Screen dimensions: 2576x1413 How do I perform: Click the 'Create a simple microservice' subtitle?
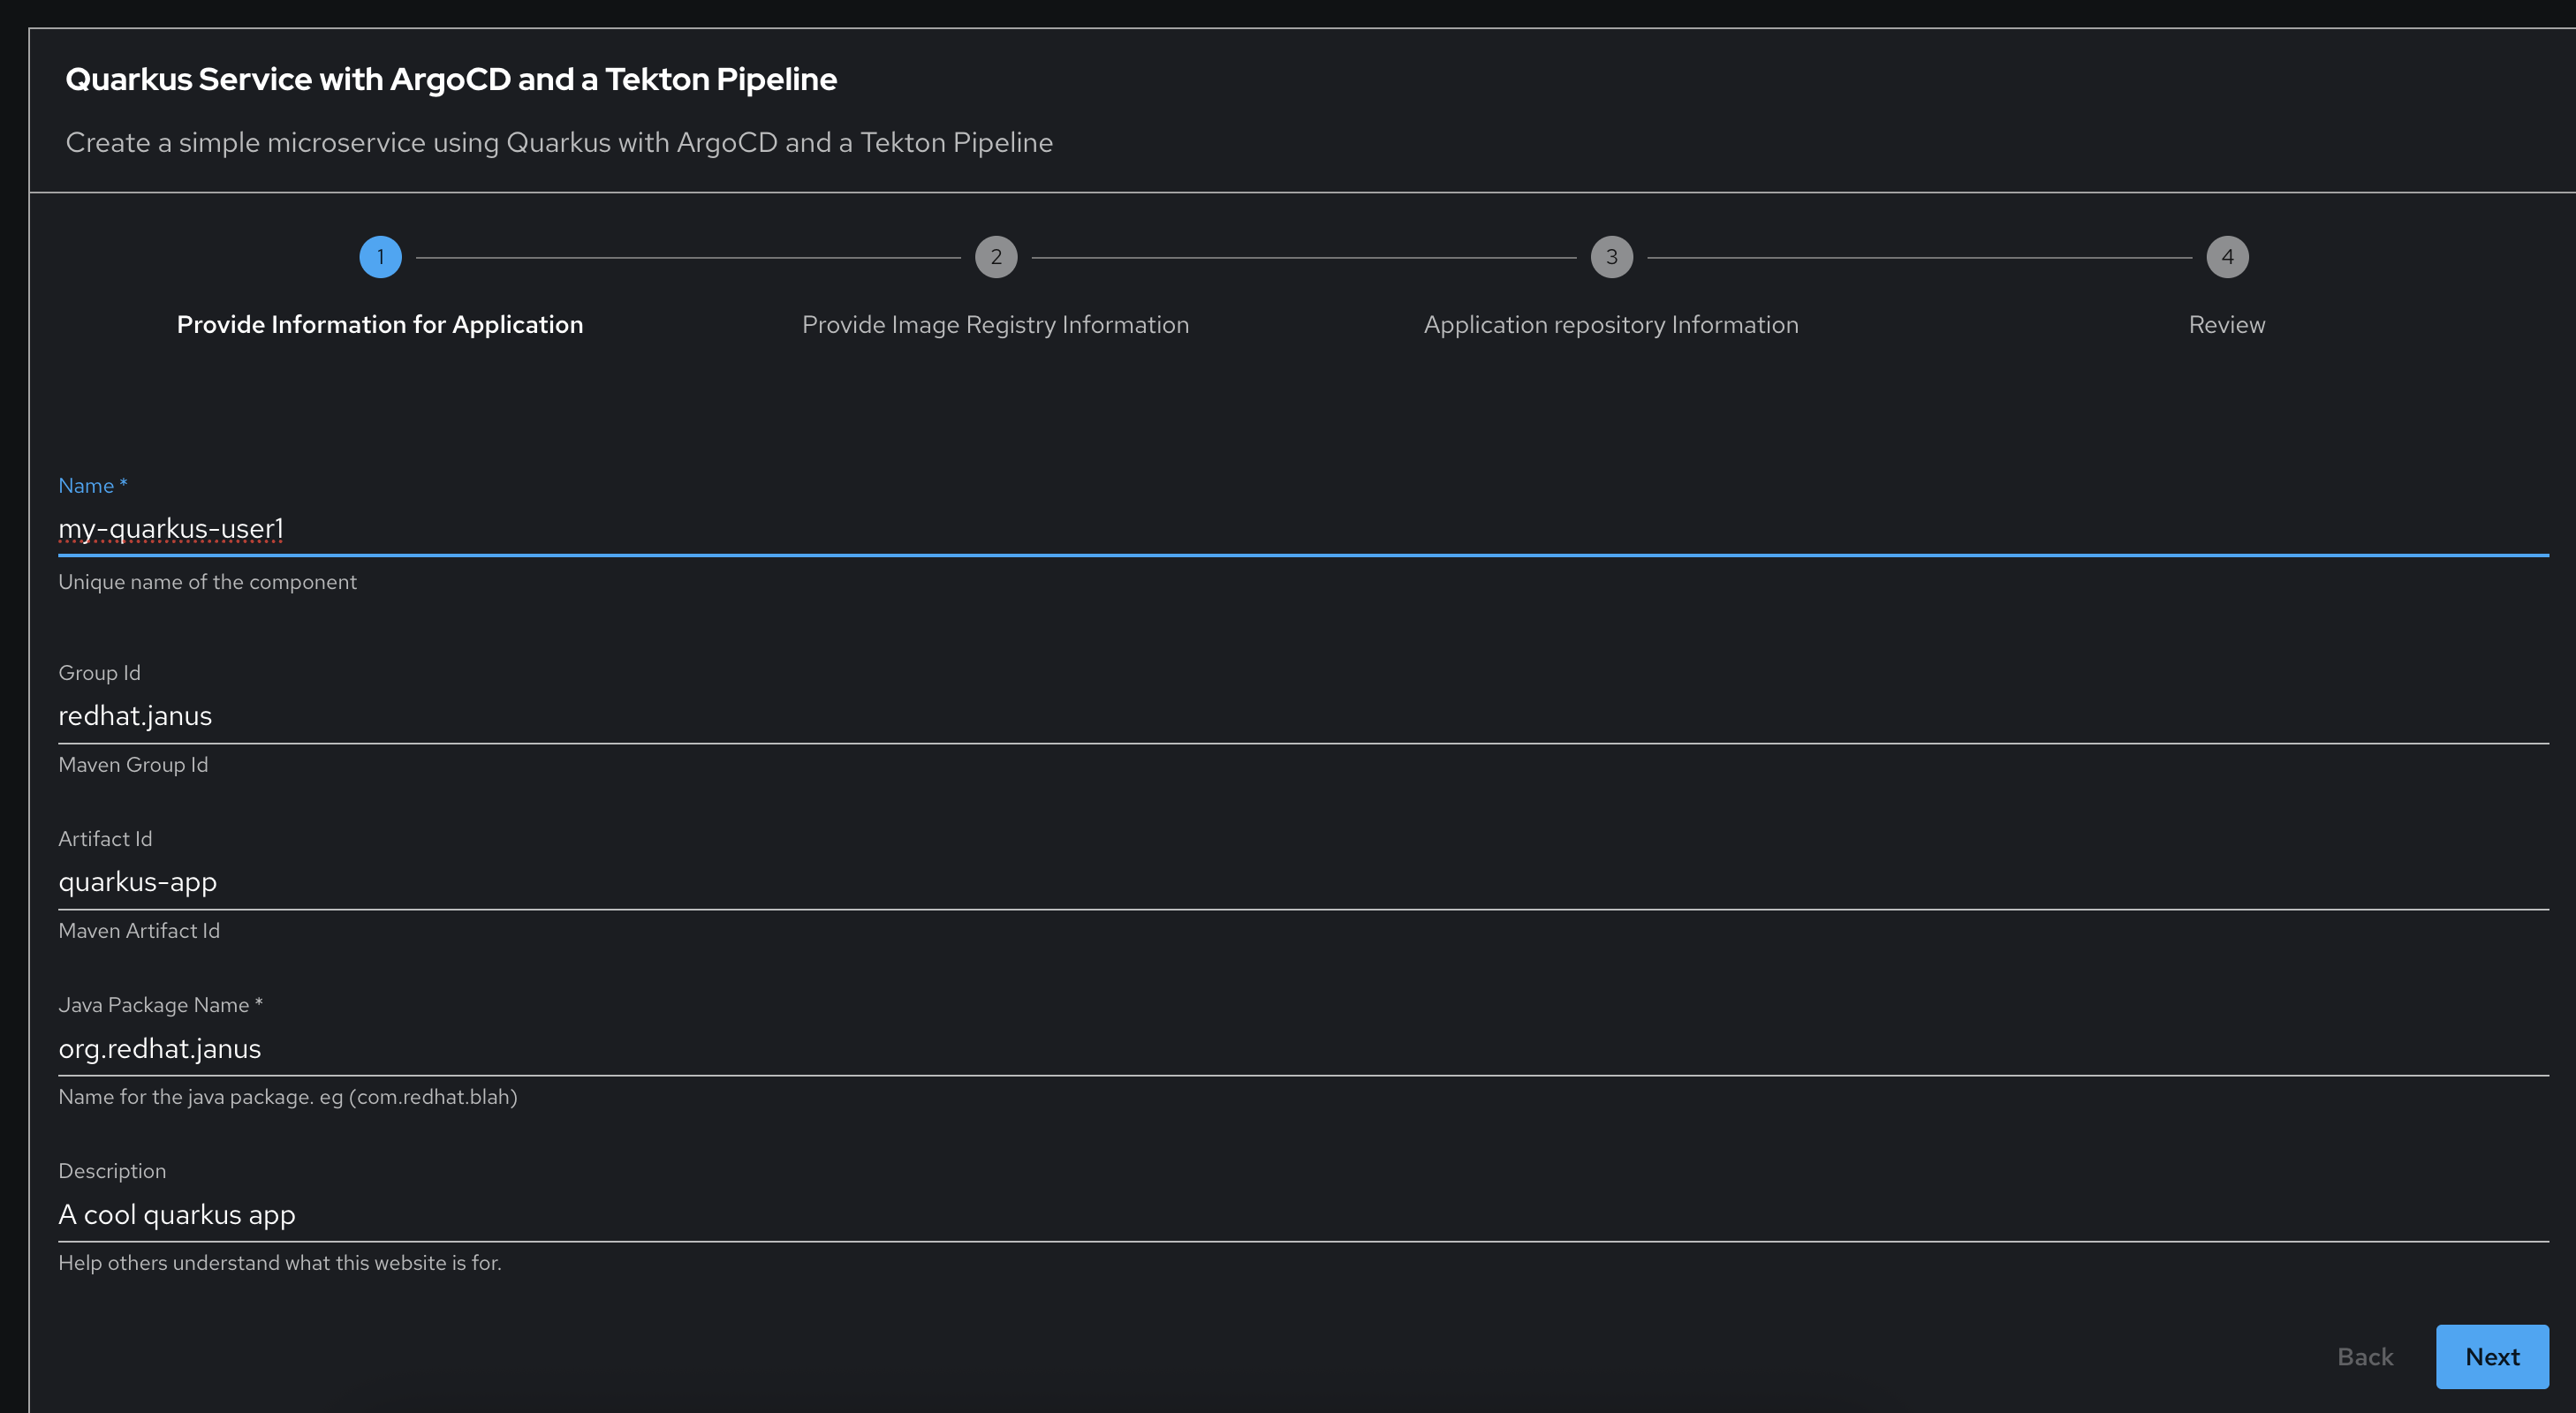pyautogui.click(x=559, y=143)
